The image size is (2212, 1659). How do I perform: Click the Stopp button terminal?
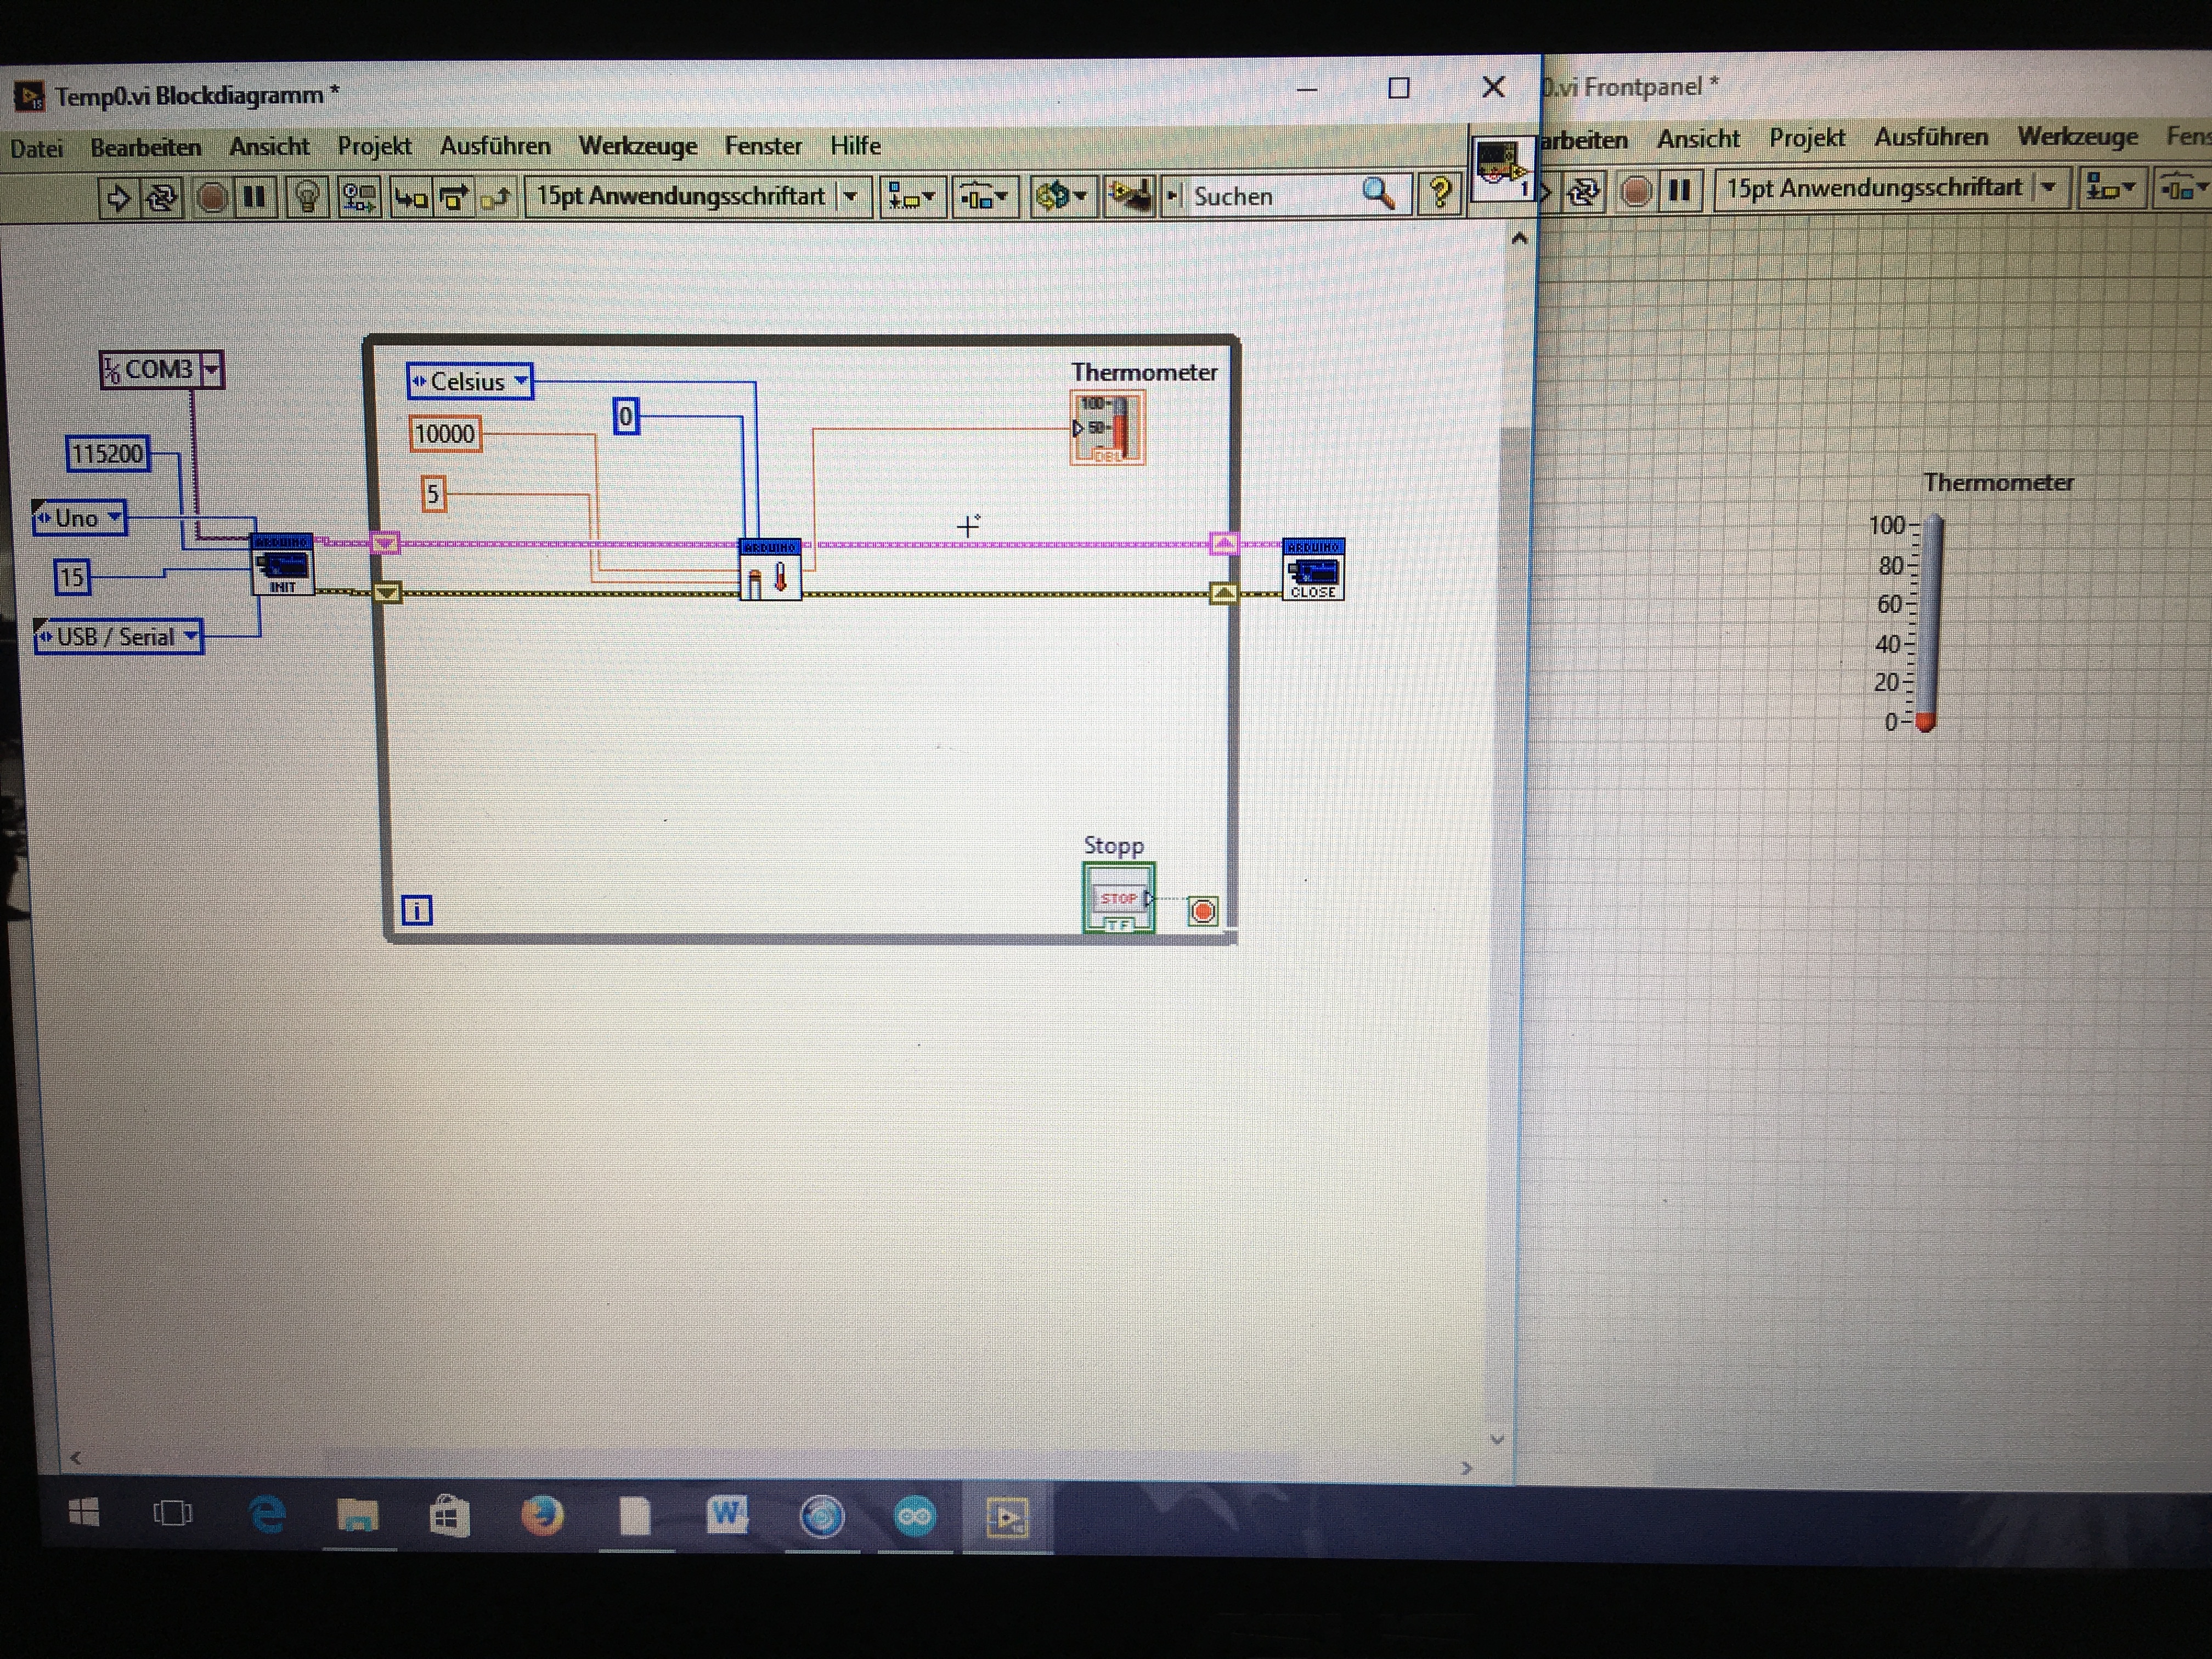1118,898
